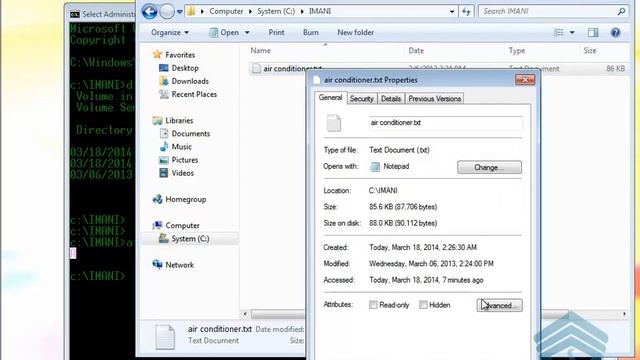Click the folder icon in address bar
This screenshot has height=360, width=640.
191,11
